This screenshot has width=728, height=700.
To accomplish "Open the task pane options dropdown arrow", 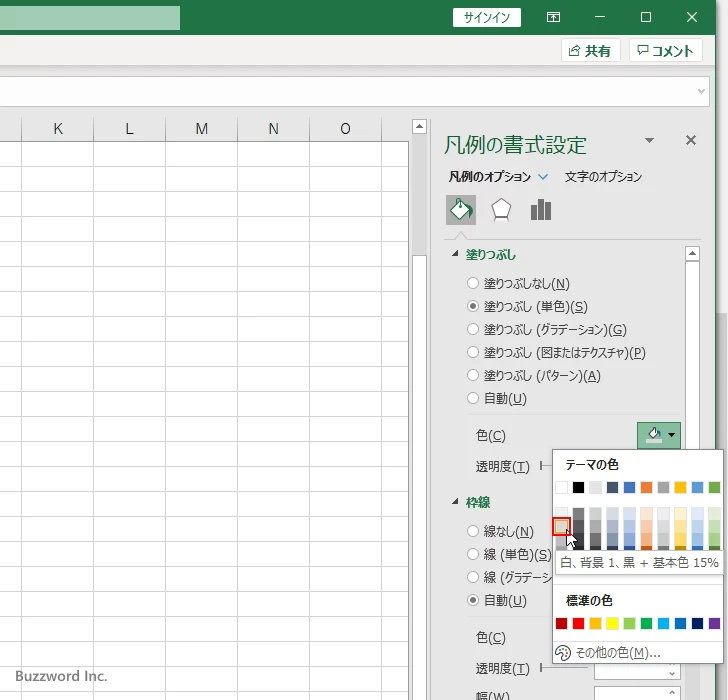I will click(x=650, y=140).
